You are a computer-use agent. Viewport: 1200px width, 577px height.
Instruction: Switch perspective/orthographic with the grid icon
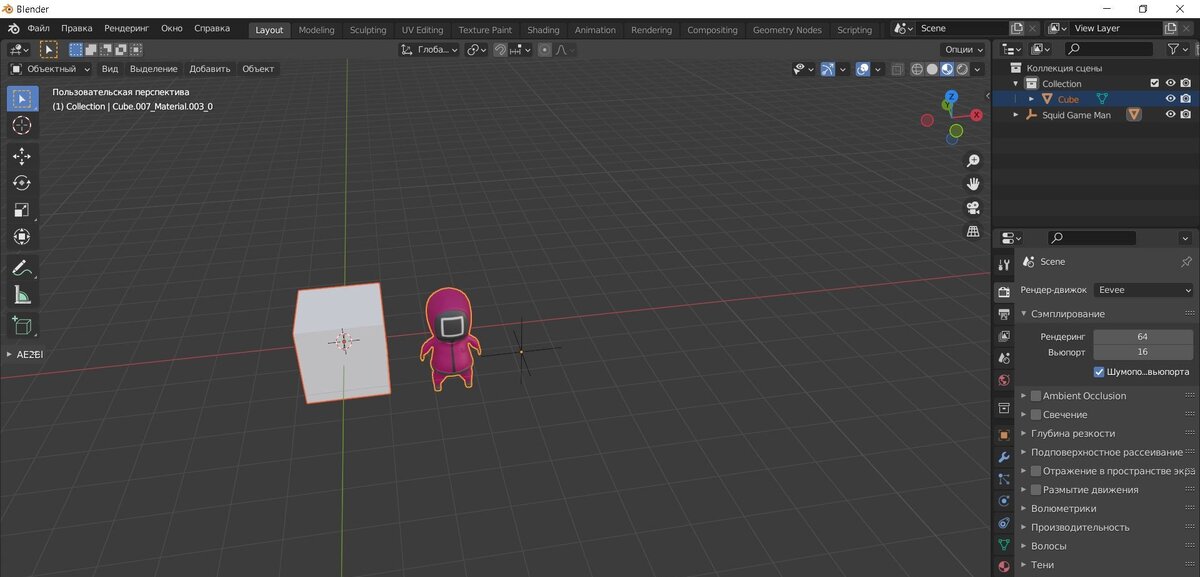pyautogui.click(x=972, y=231)
